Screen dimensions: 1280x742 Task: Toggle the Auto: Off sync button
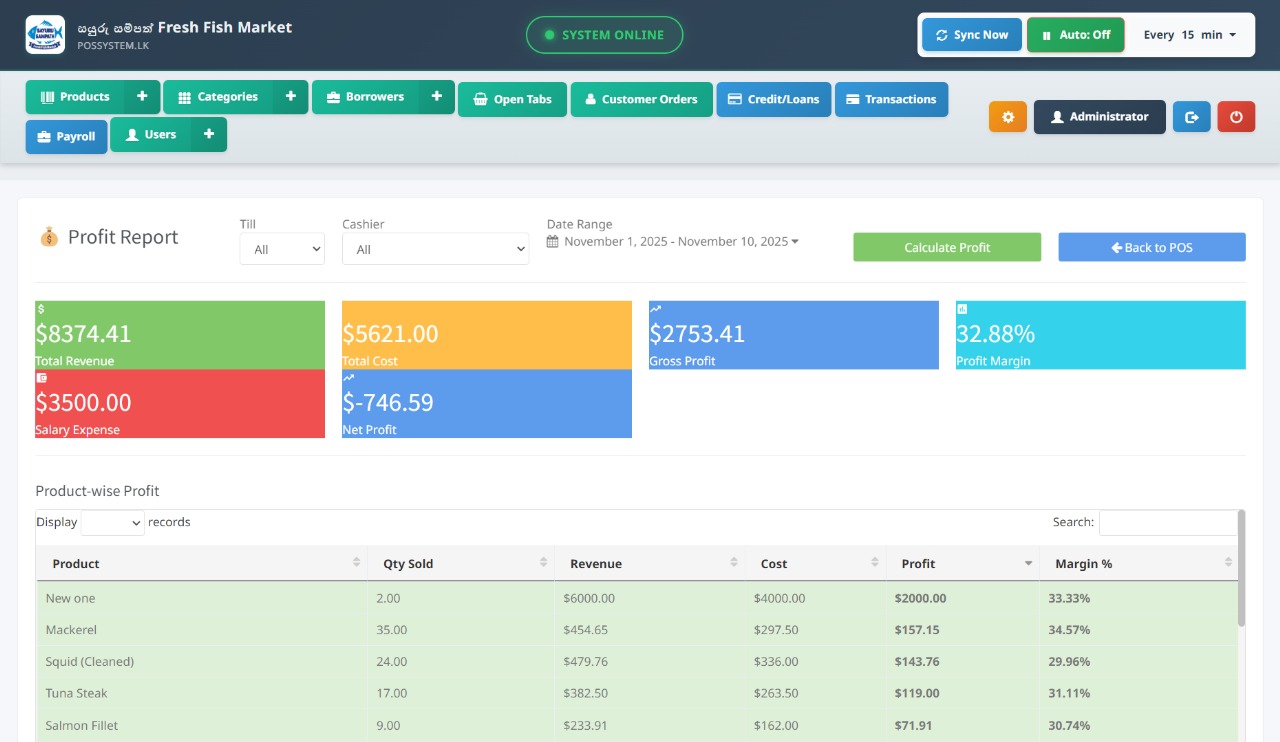1075,35
